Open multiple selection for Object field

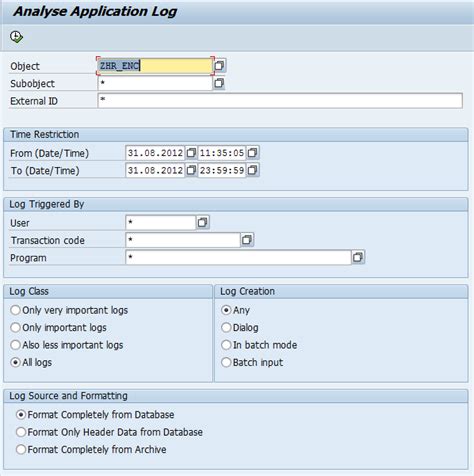click(x=219, y=65)
